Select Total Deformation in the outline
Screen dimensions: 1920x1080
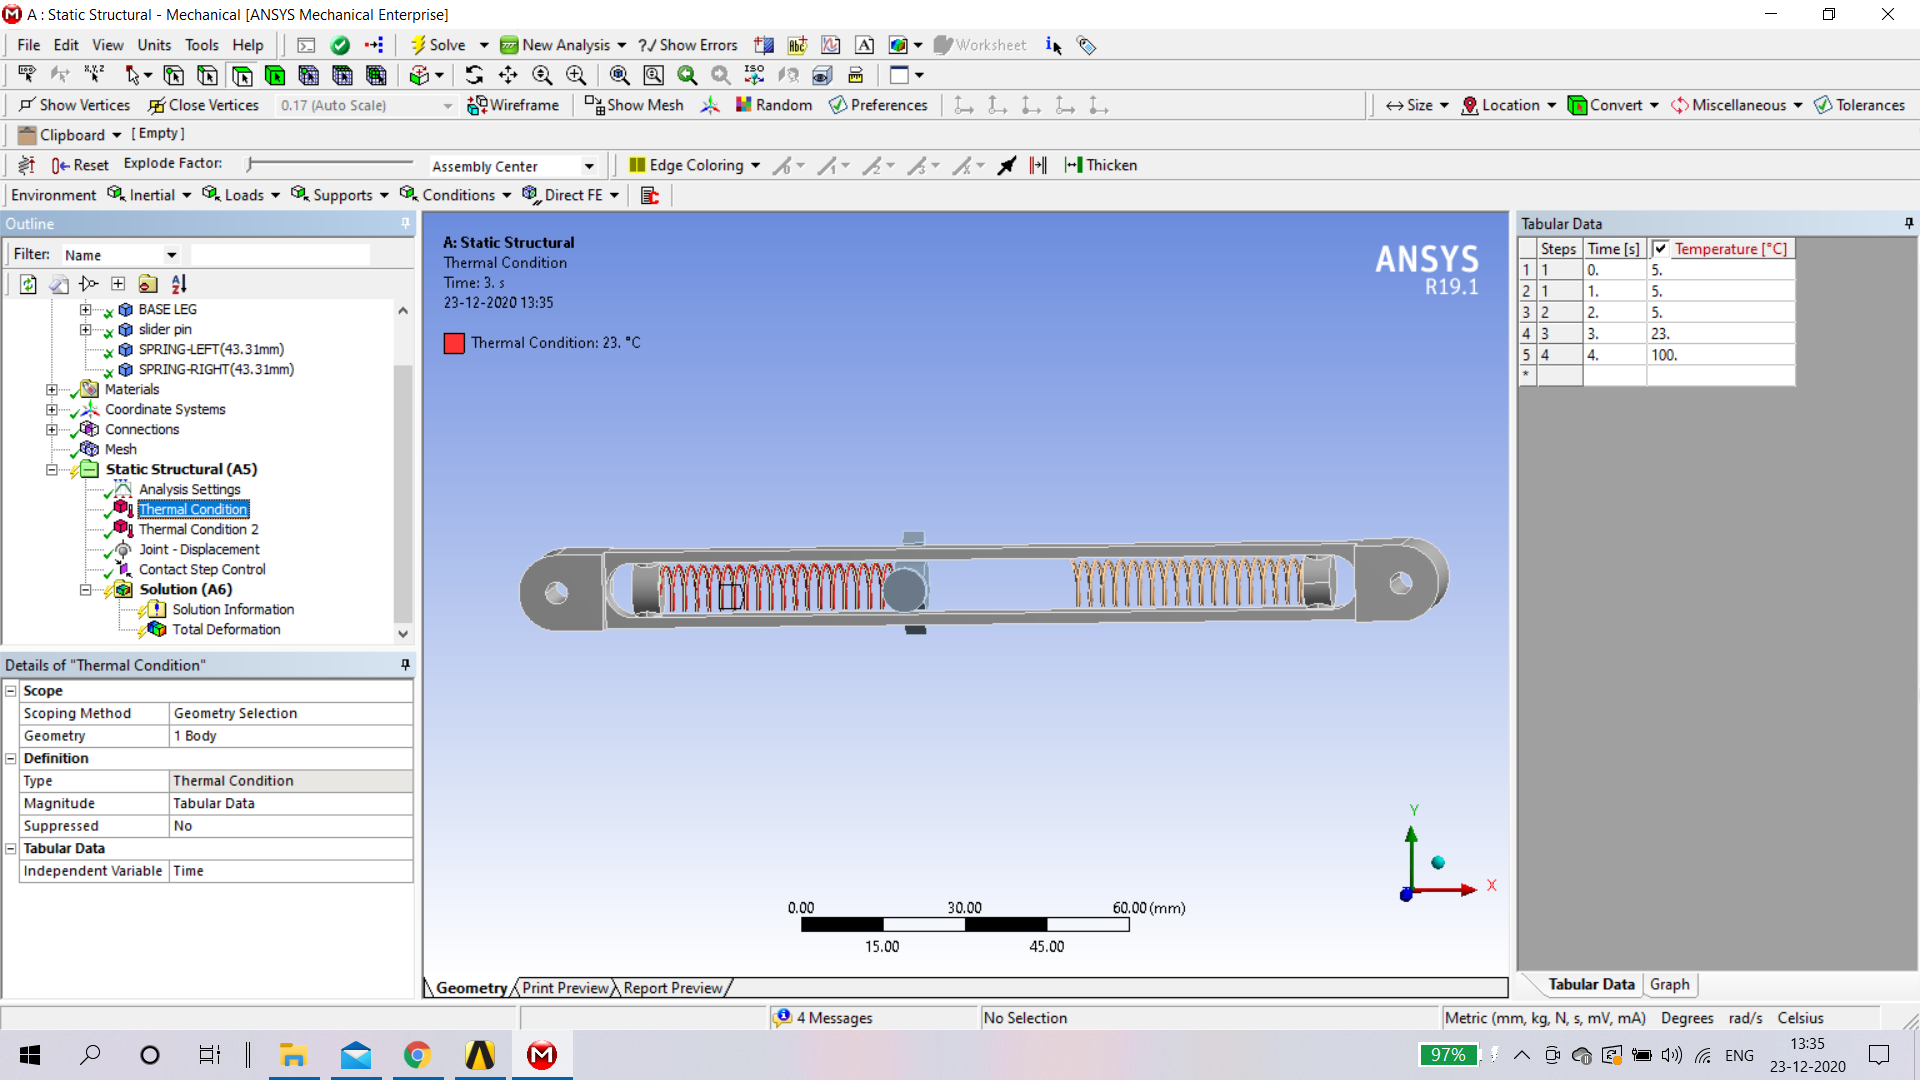tap(228, 629)
